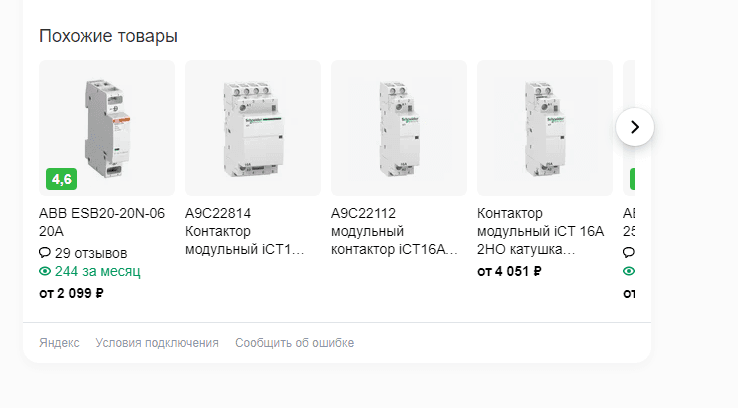
Task: Open the A9C22112 contactor product image
Action: 399,128
